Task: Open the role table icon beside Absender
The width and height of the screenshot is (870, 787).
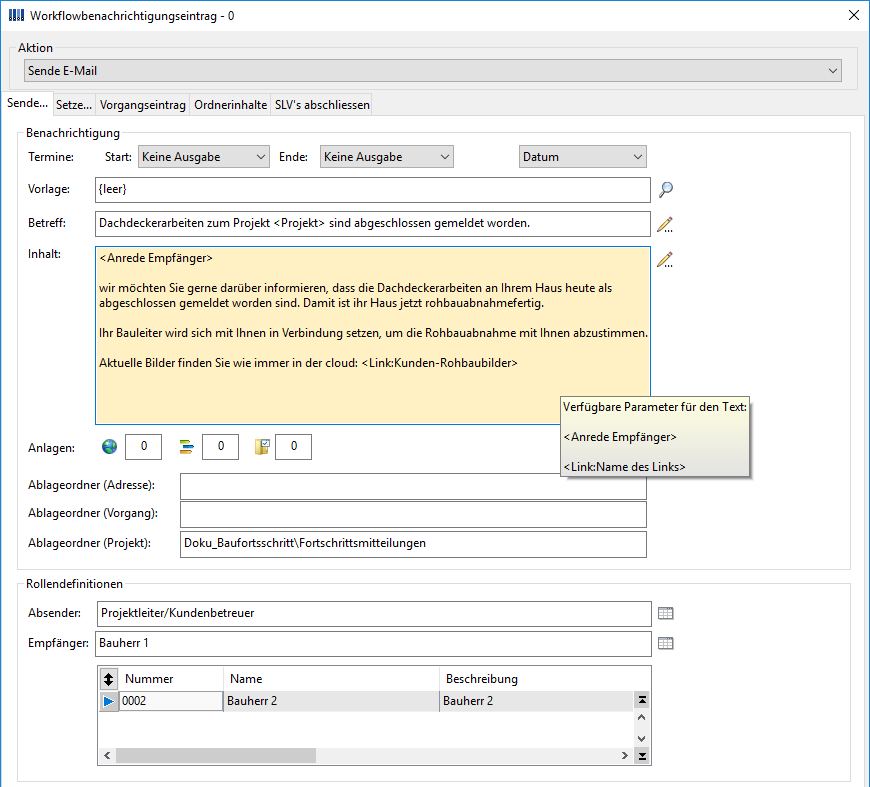Action: [x=665, y=613]
